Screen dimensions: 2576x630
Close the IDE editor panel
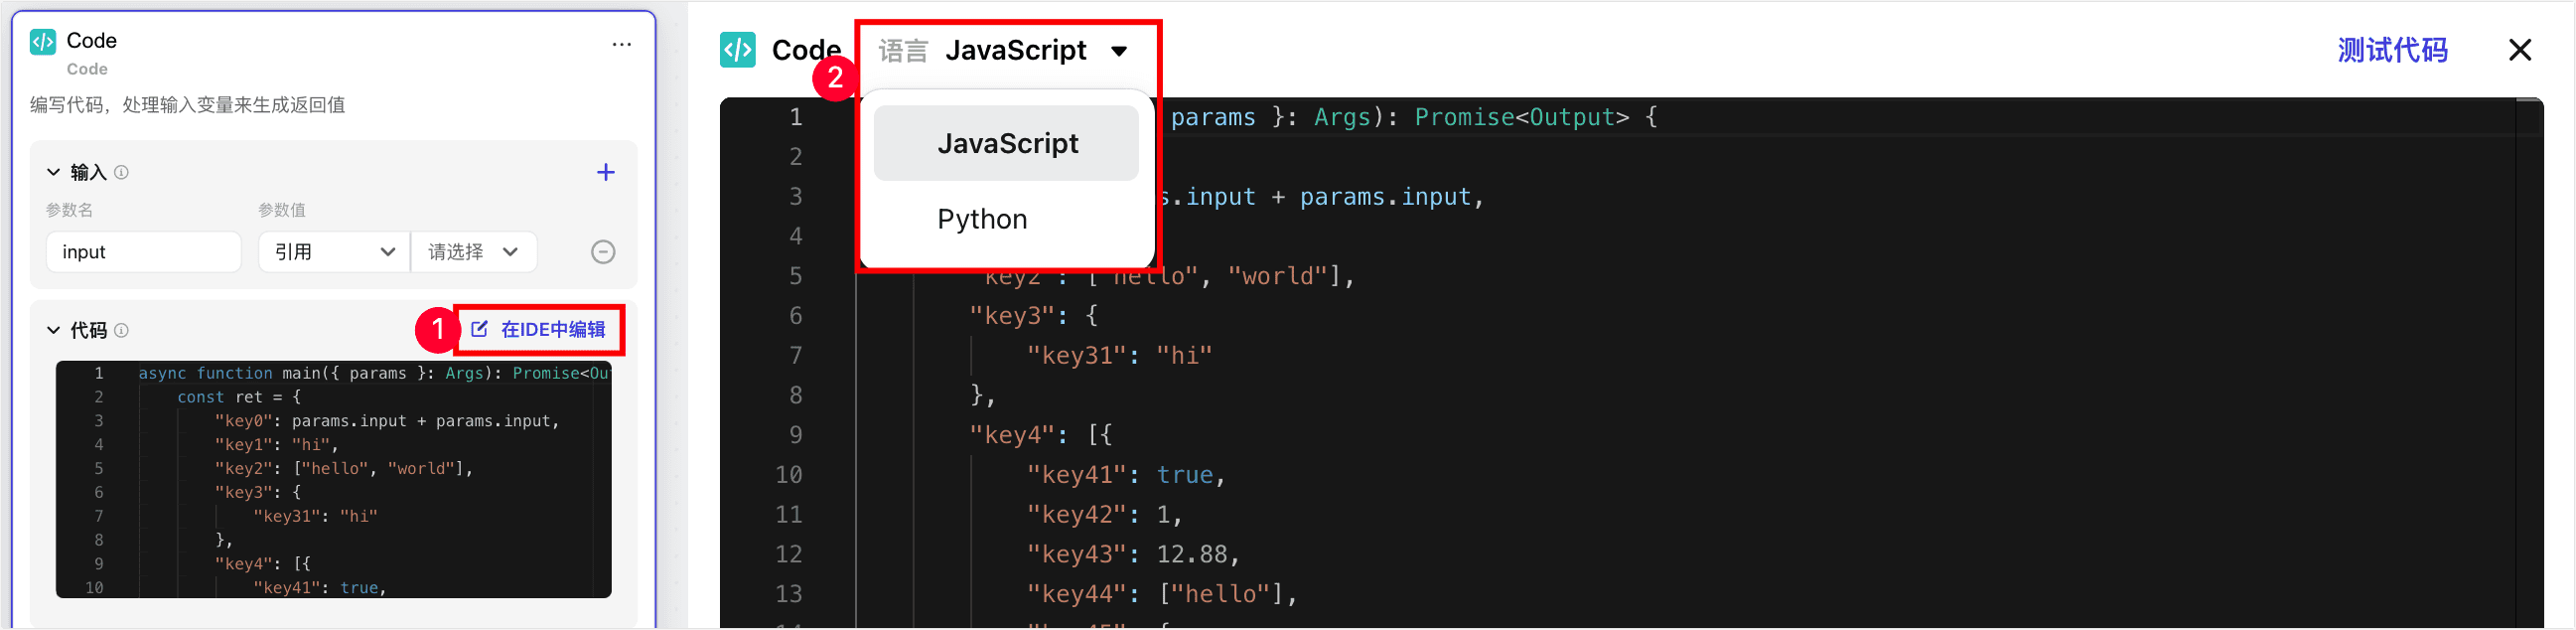click(x=2519, y=50)
